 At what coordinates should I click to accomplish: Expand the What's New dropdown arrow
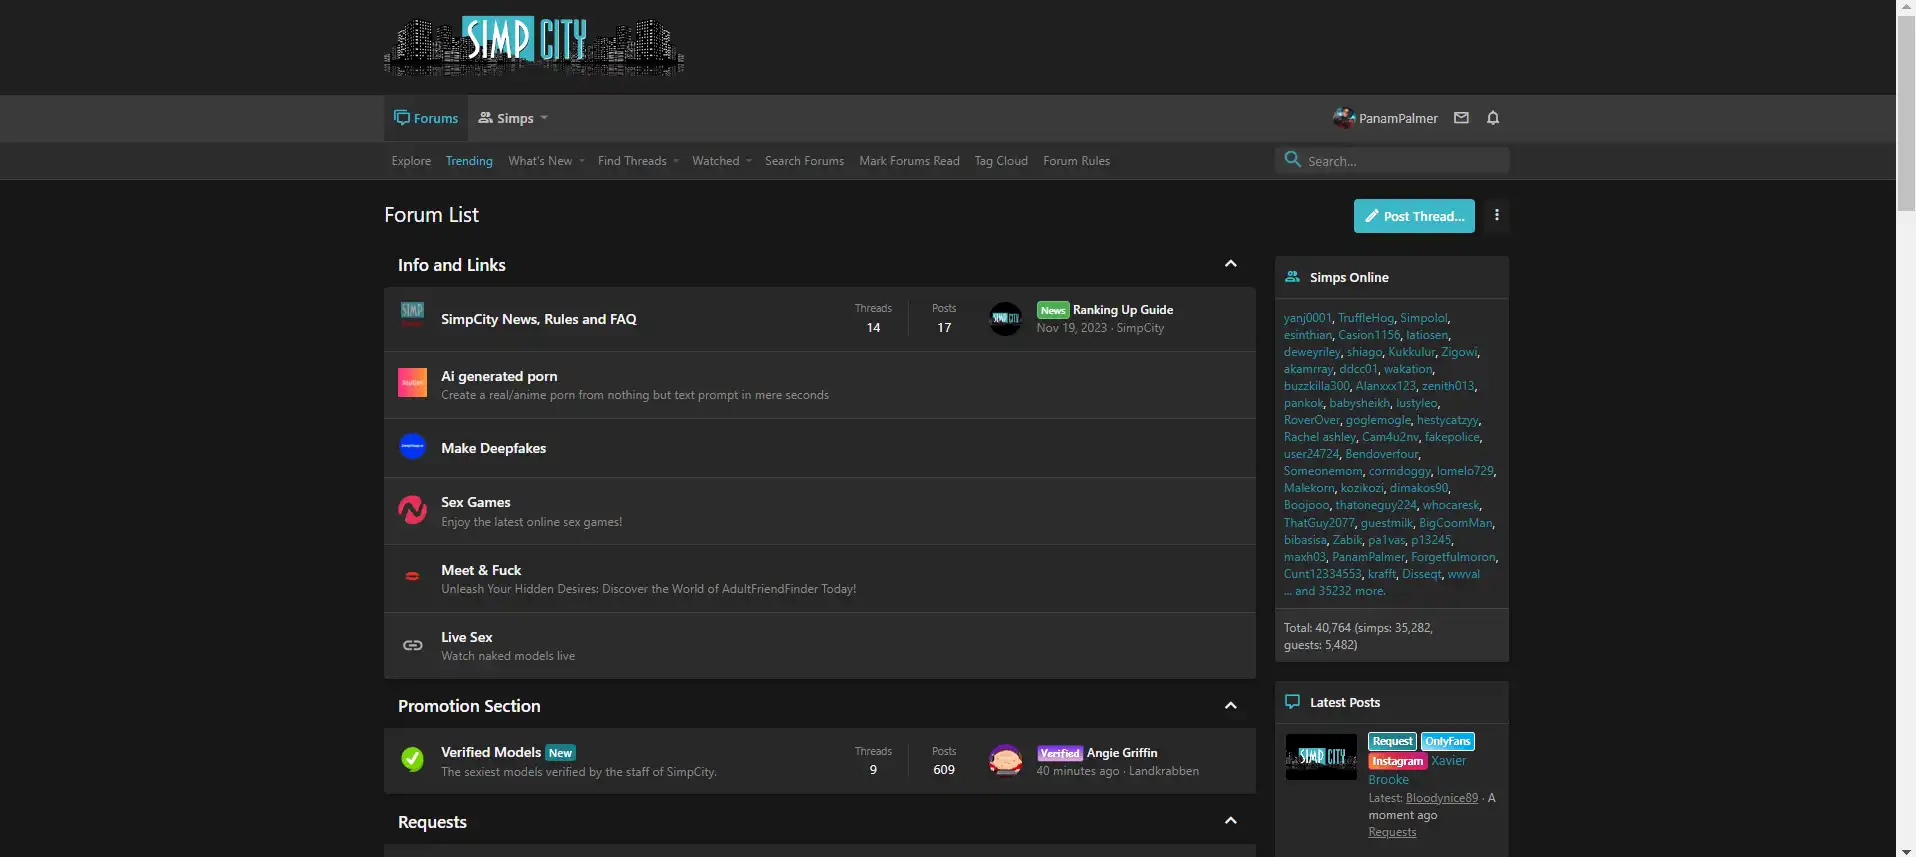click(581, 161)
